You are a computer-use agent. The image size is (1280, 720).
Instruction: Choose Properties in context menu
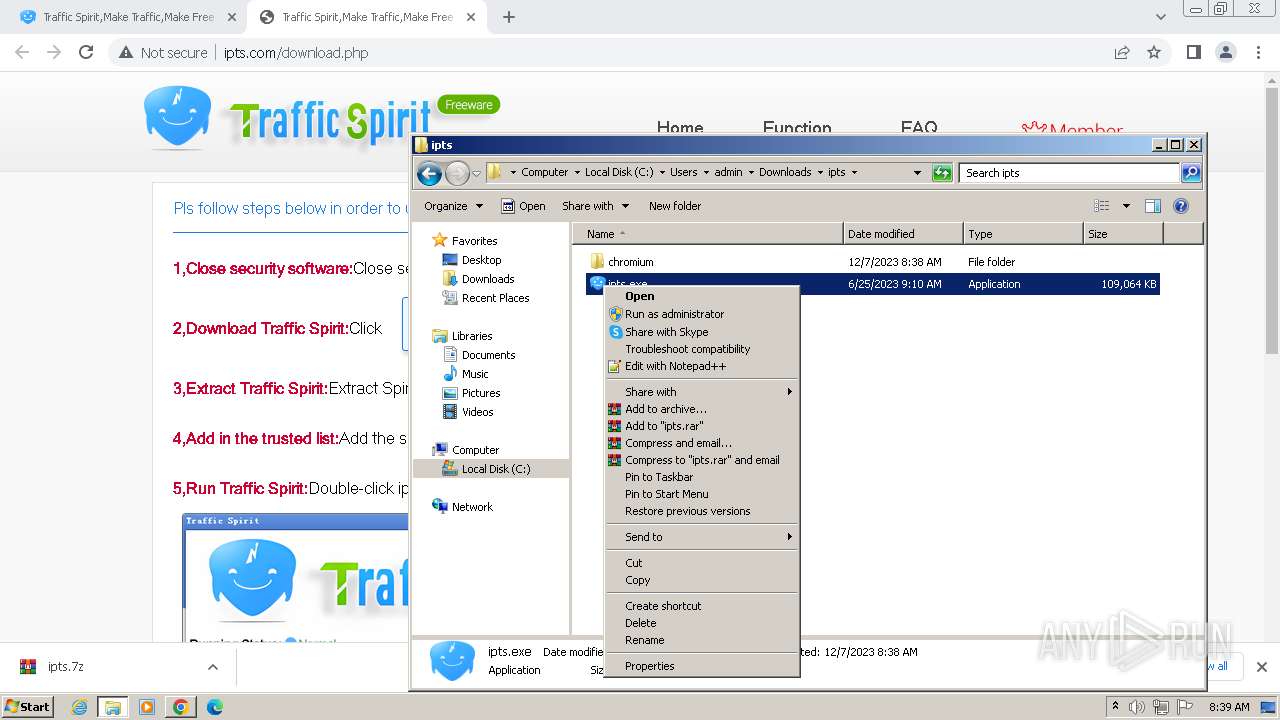pos(702,666)
